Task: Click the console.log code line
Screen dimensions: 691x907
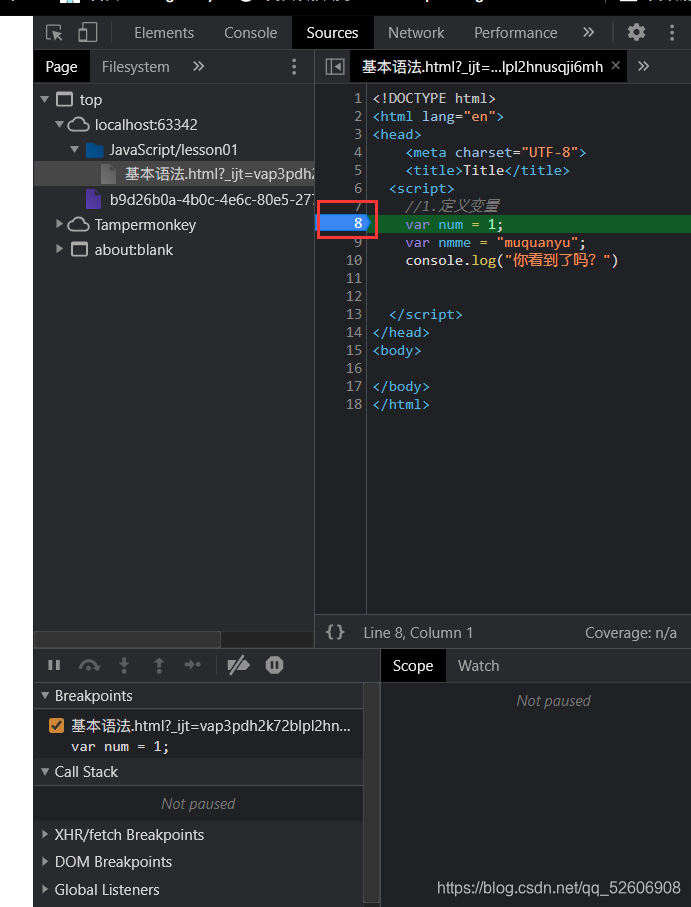Action: pos(512,260)
